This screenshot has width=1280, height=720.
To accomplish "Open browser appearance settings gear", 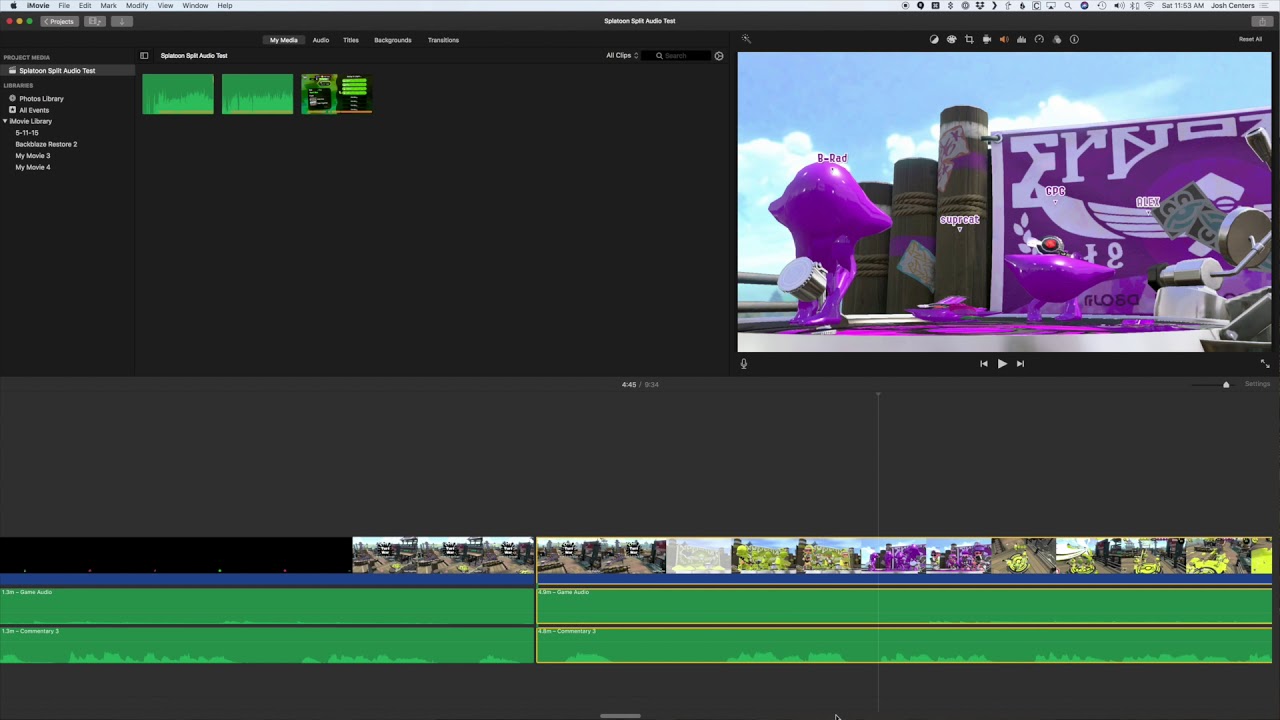I will (x=718, y=56).
